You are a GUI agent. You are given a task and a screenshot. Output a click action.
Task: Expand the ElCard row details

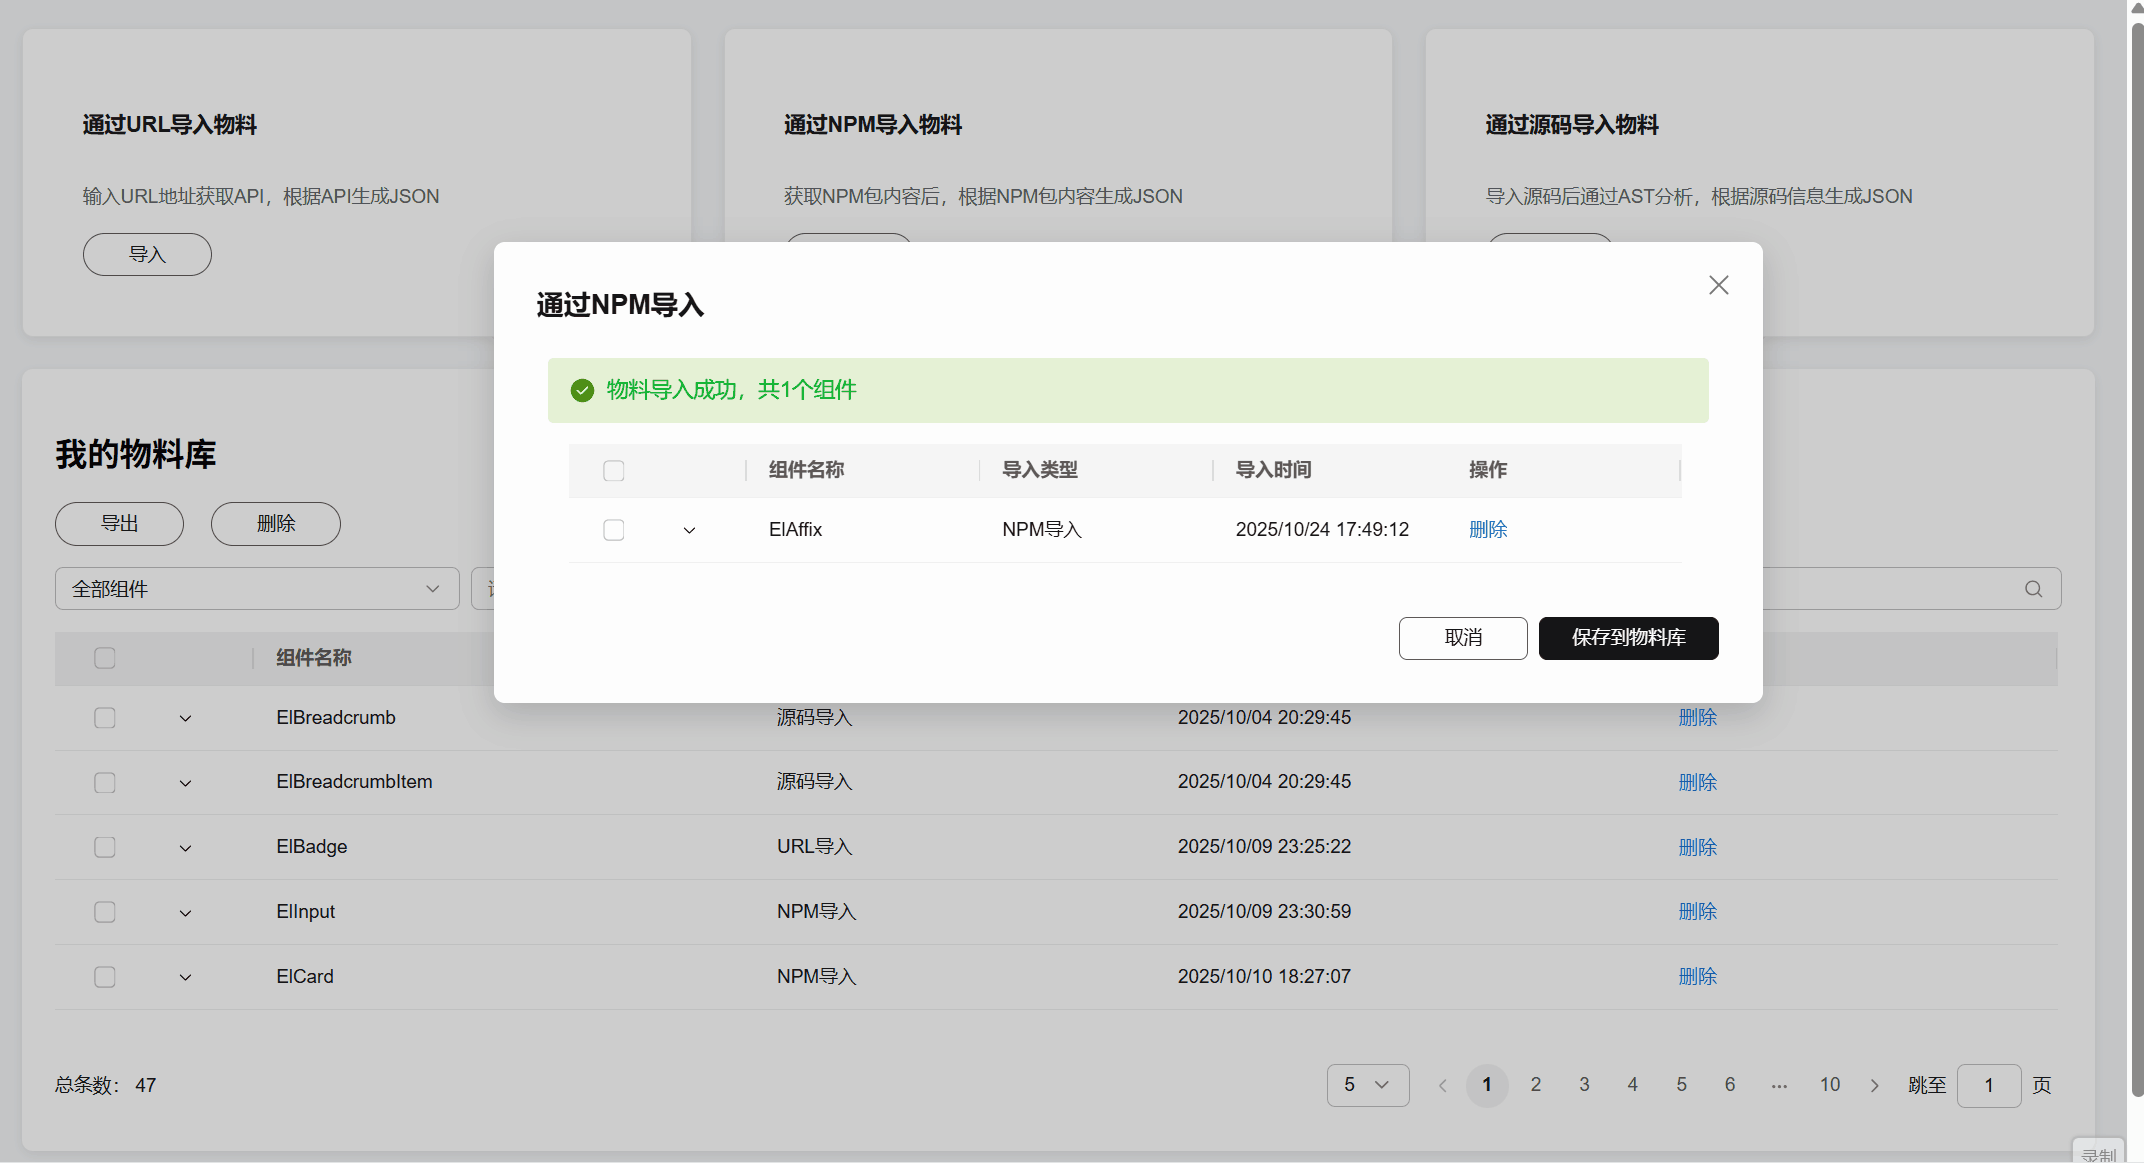[185, 977]
